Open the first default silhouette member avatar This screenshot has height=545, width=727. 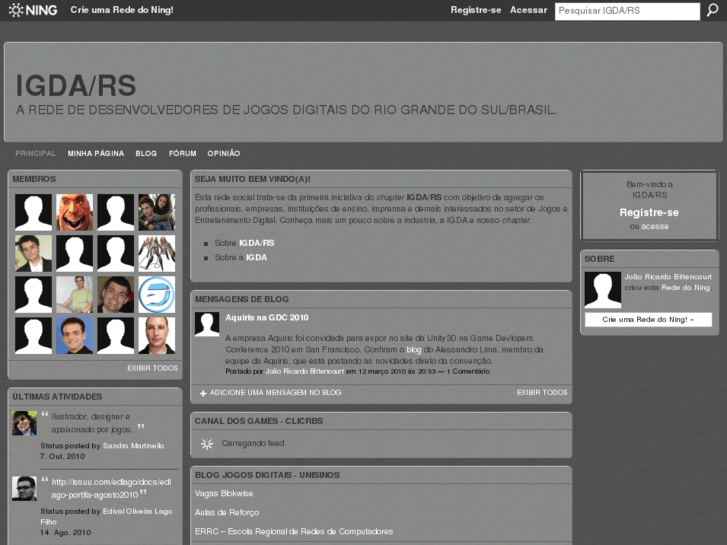(x=33, y=212)
